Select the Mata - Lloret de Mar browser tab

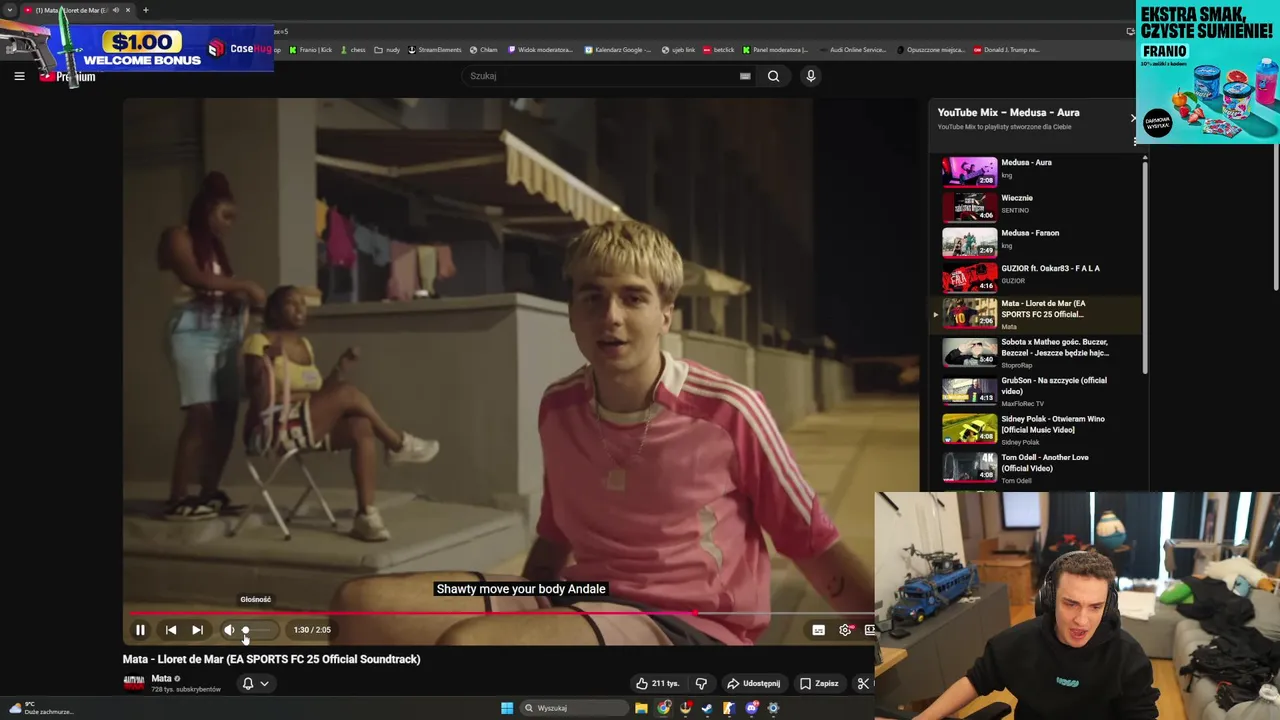(78, 10)
